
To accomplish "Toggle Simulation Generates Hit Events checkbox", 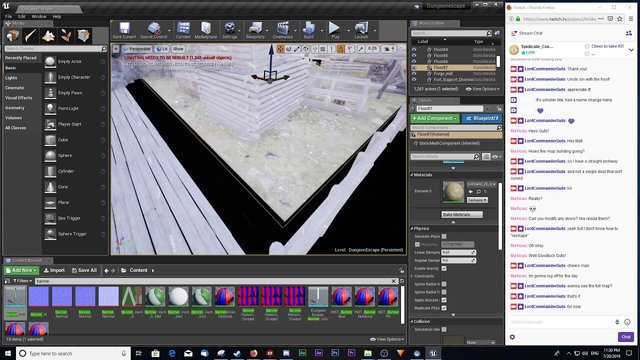I will [x=444, y=329].
